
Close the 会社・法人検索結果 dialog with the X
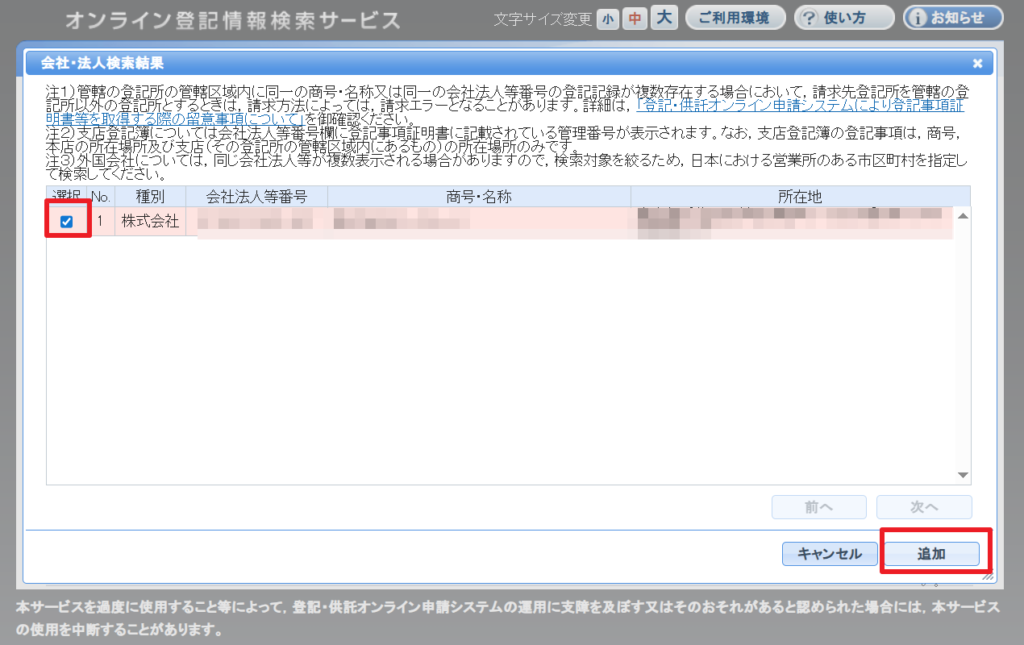click(977, 63)
